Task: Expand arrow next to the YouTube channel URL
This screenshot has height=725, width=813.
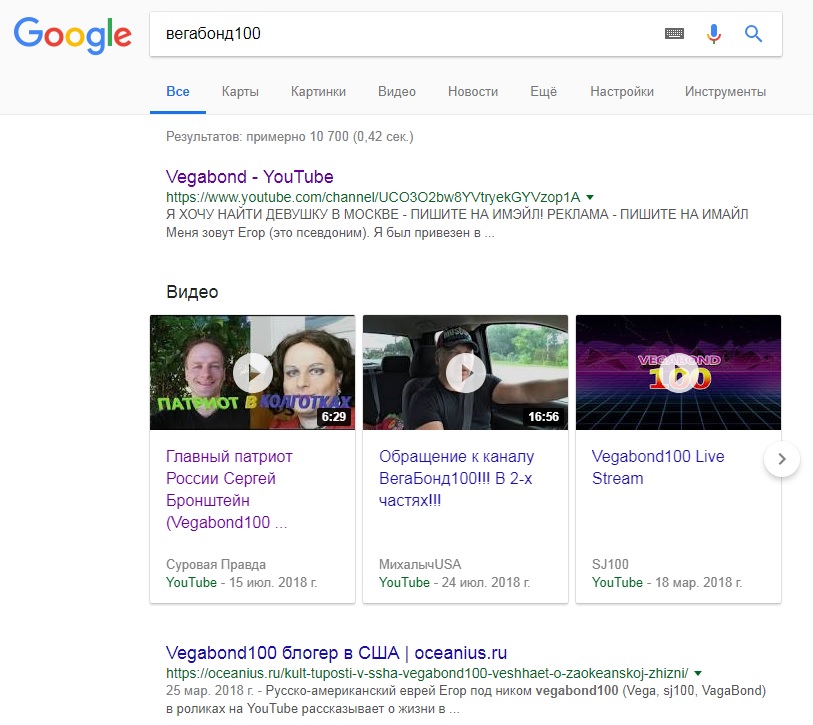Action: tap(590, 197)
